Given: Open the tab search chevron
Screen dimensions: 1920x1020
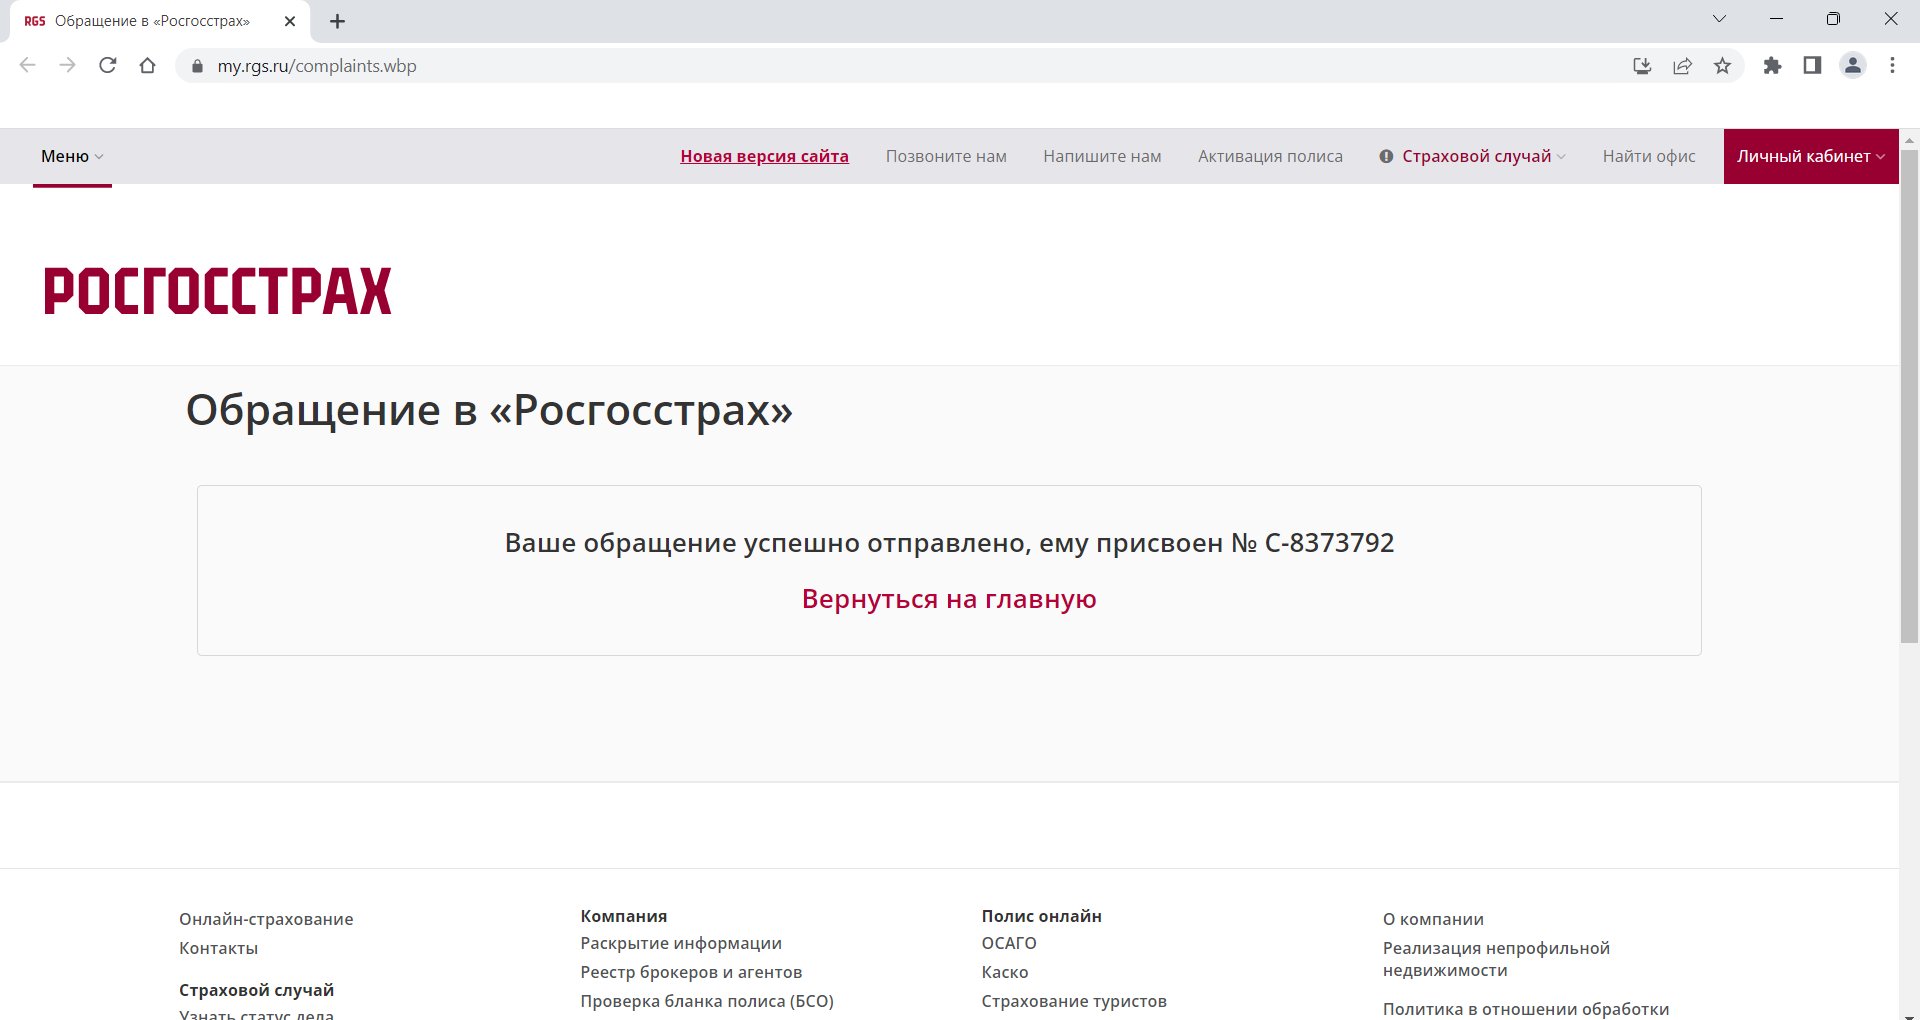Looking at the screenshot, I should (1719, 19).
